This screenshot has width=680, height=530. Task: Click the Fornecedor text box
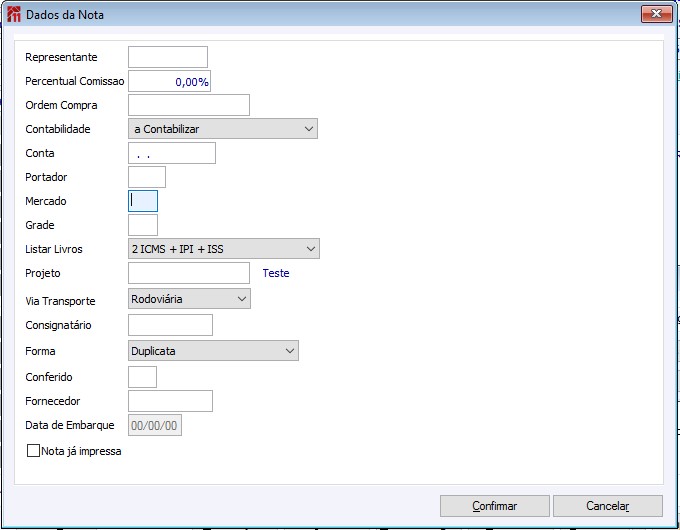[171, 401]
